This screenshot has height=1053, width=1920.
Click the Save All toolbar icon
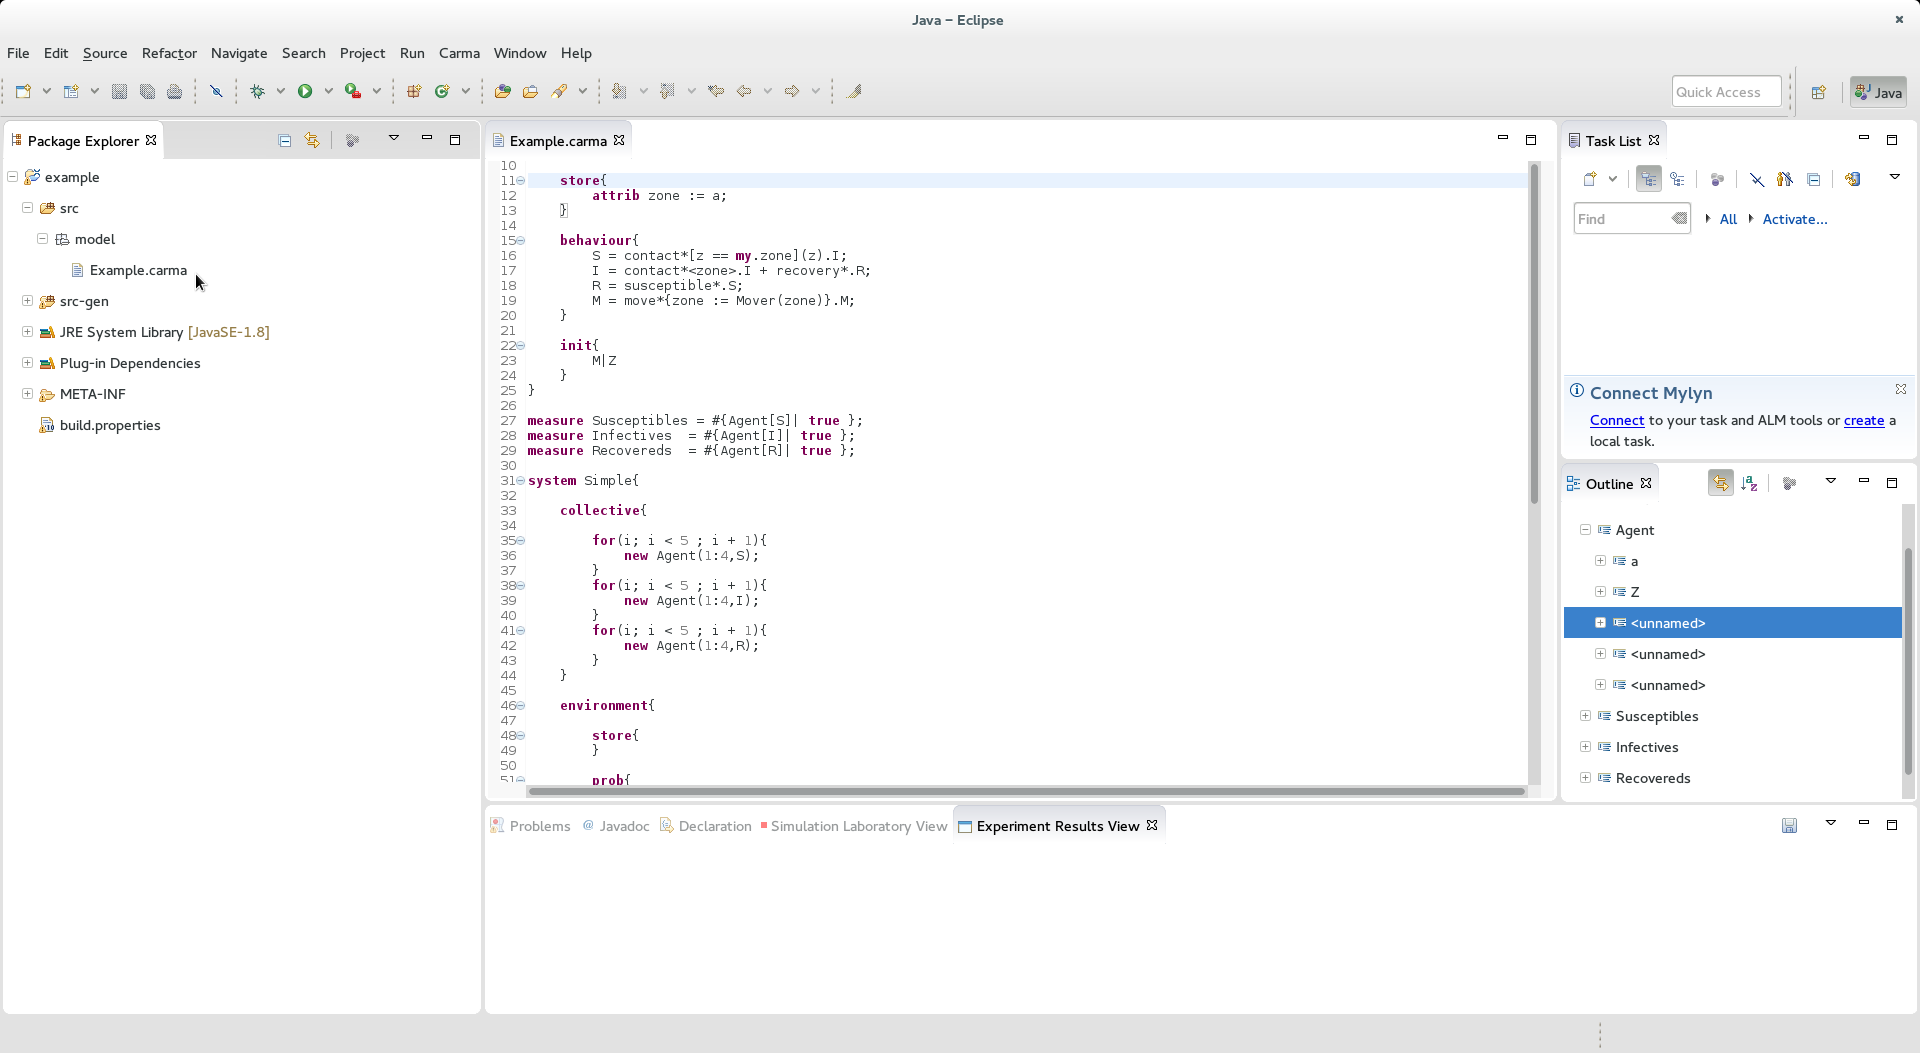pyautogui.click(x=147, y=91)
